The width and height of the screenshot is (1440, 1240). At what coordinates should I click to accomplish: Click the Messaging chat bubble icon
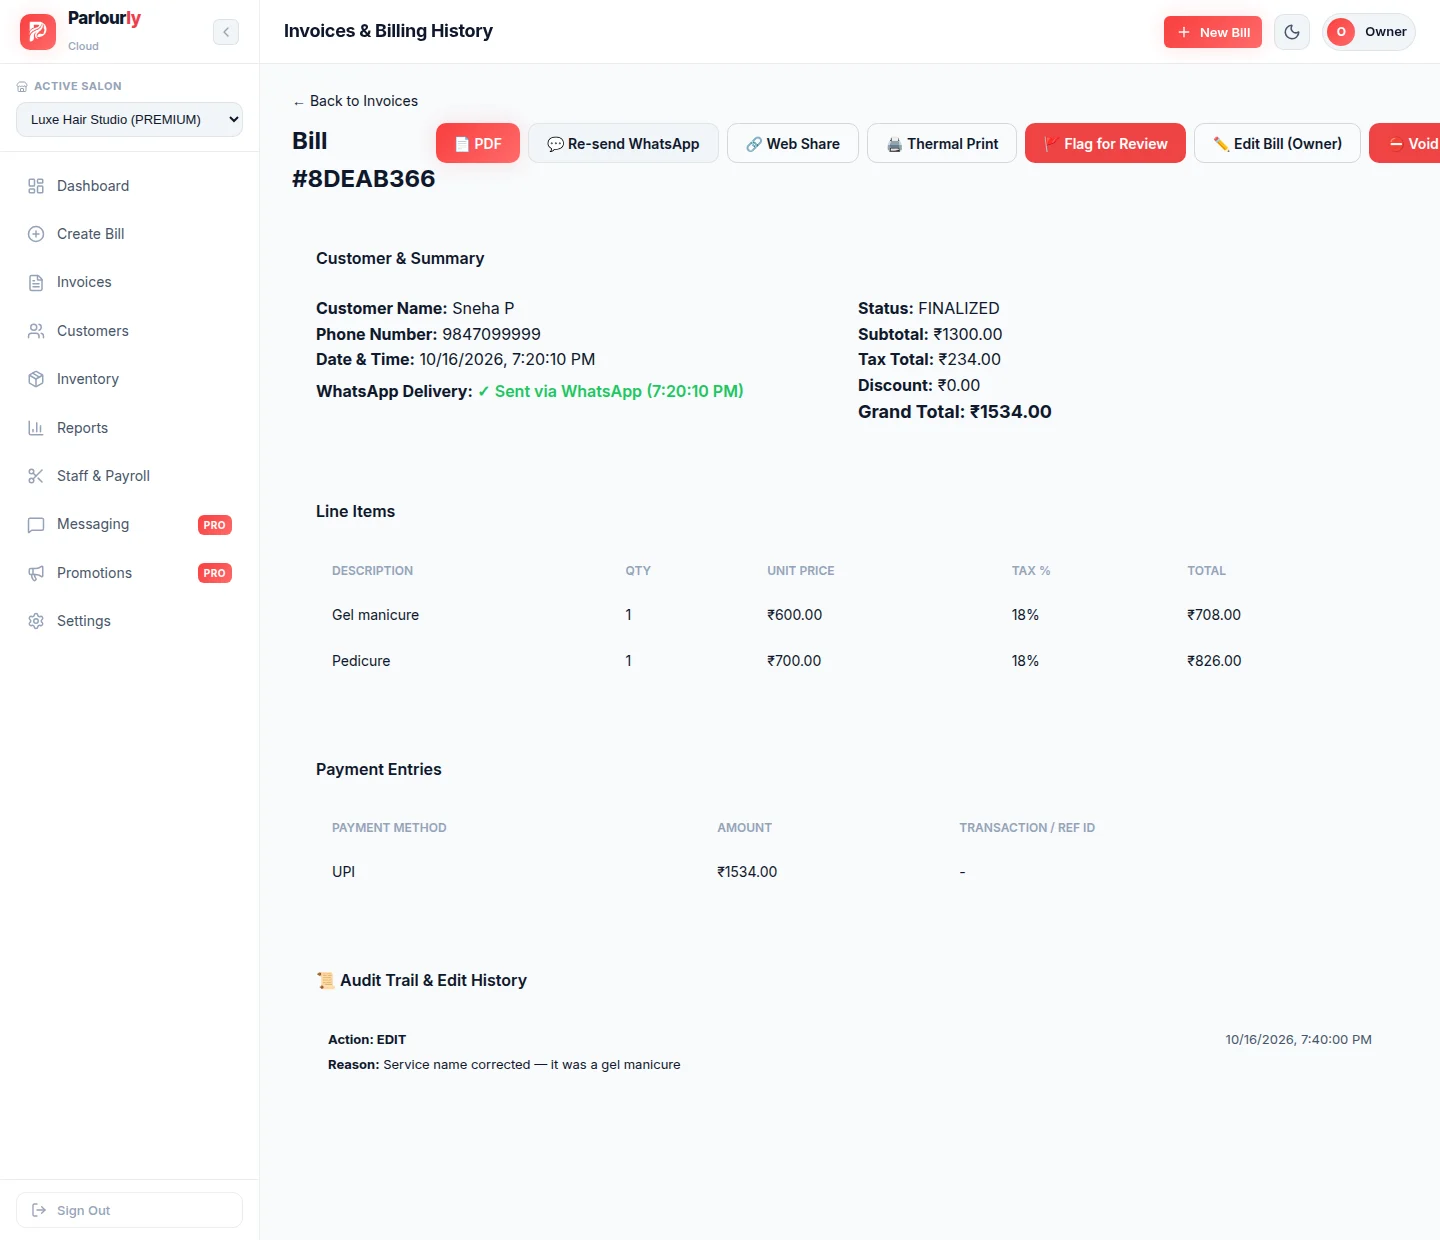click(x=36, y=525)
